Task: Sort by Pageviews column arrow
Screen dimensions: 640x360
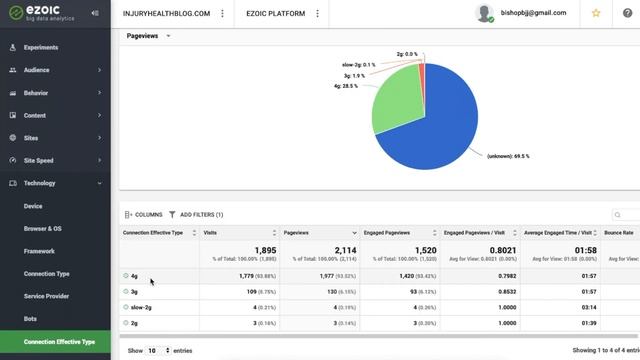Action: 354,233
